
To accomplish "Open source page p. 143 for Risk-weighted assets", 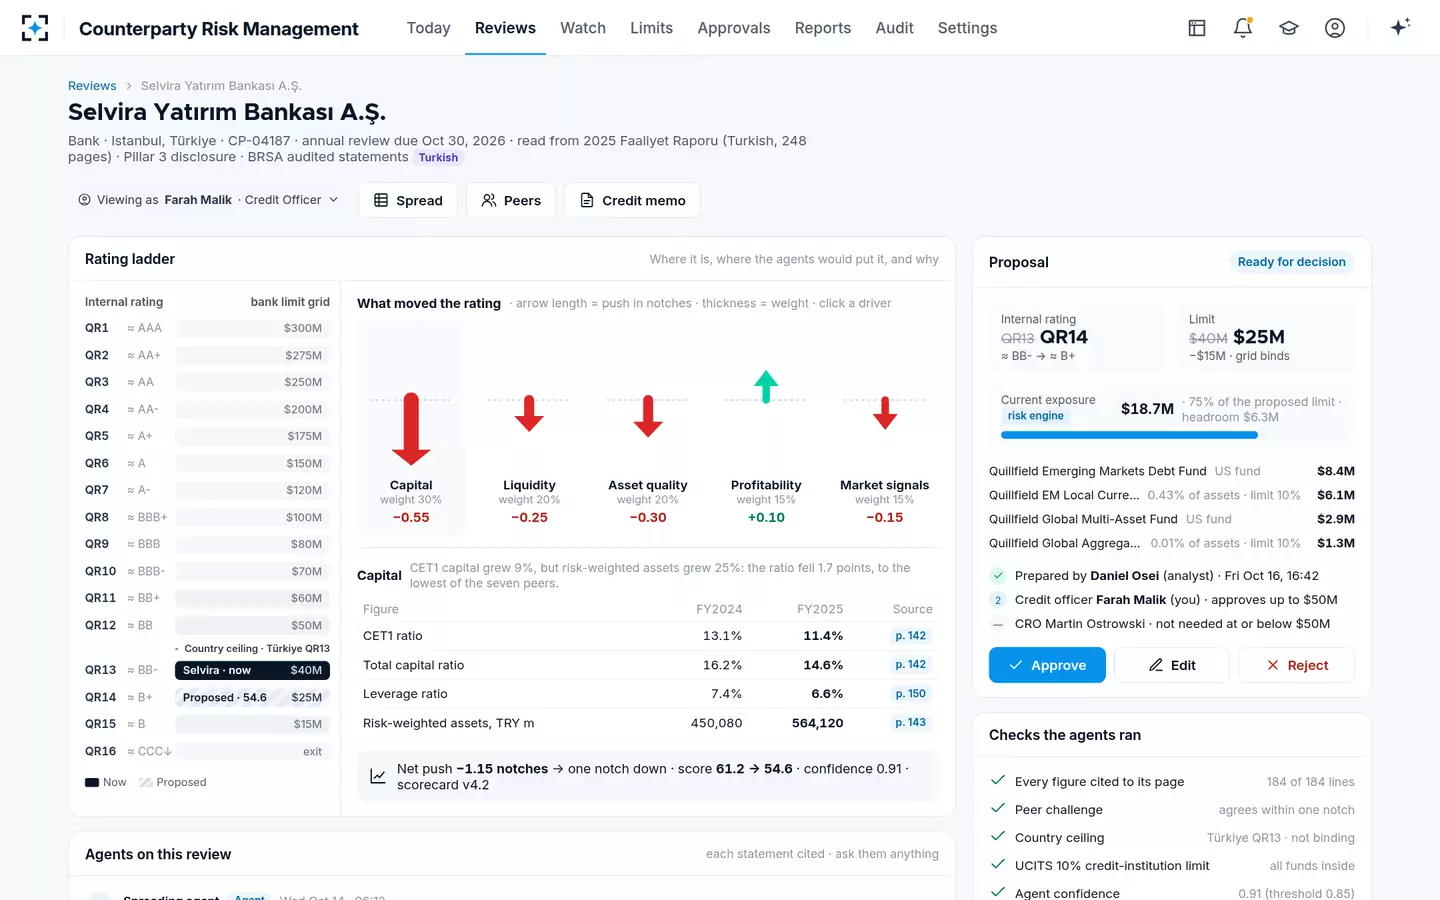I will coord(910,723).
